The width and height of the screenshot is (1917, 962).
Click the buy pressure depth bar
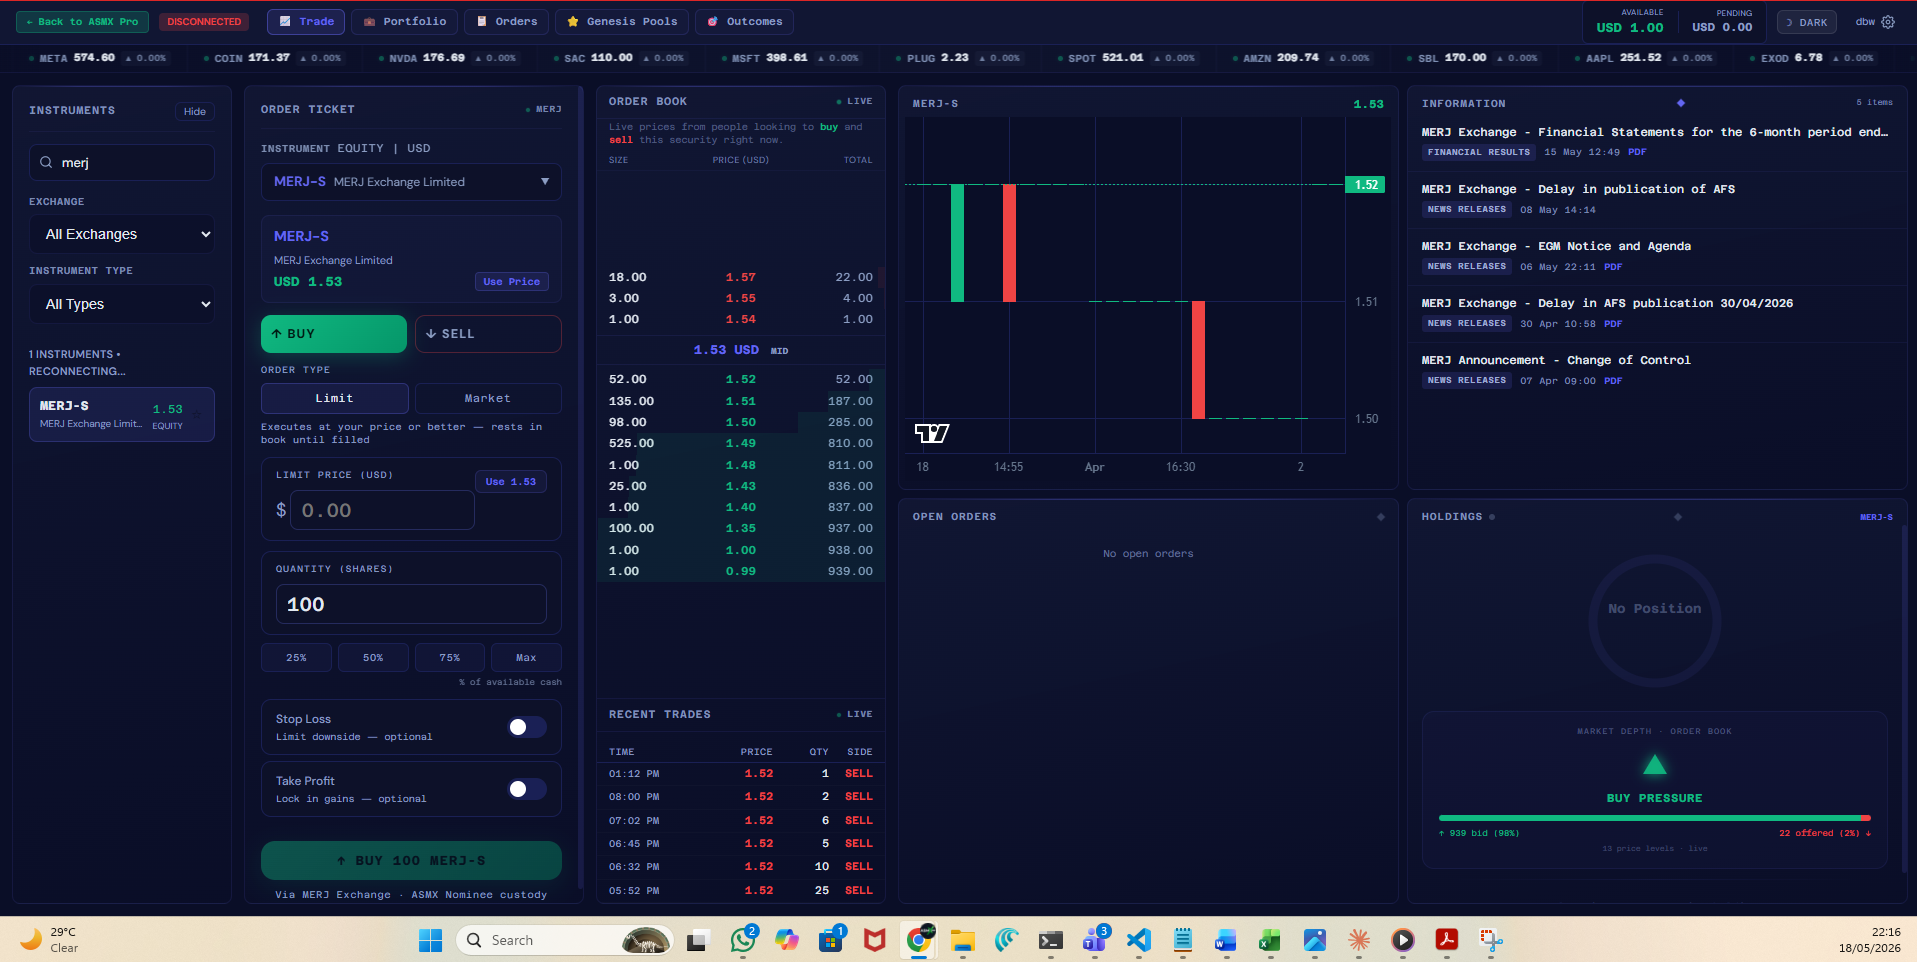point(1655,818)
